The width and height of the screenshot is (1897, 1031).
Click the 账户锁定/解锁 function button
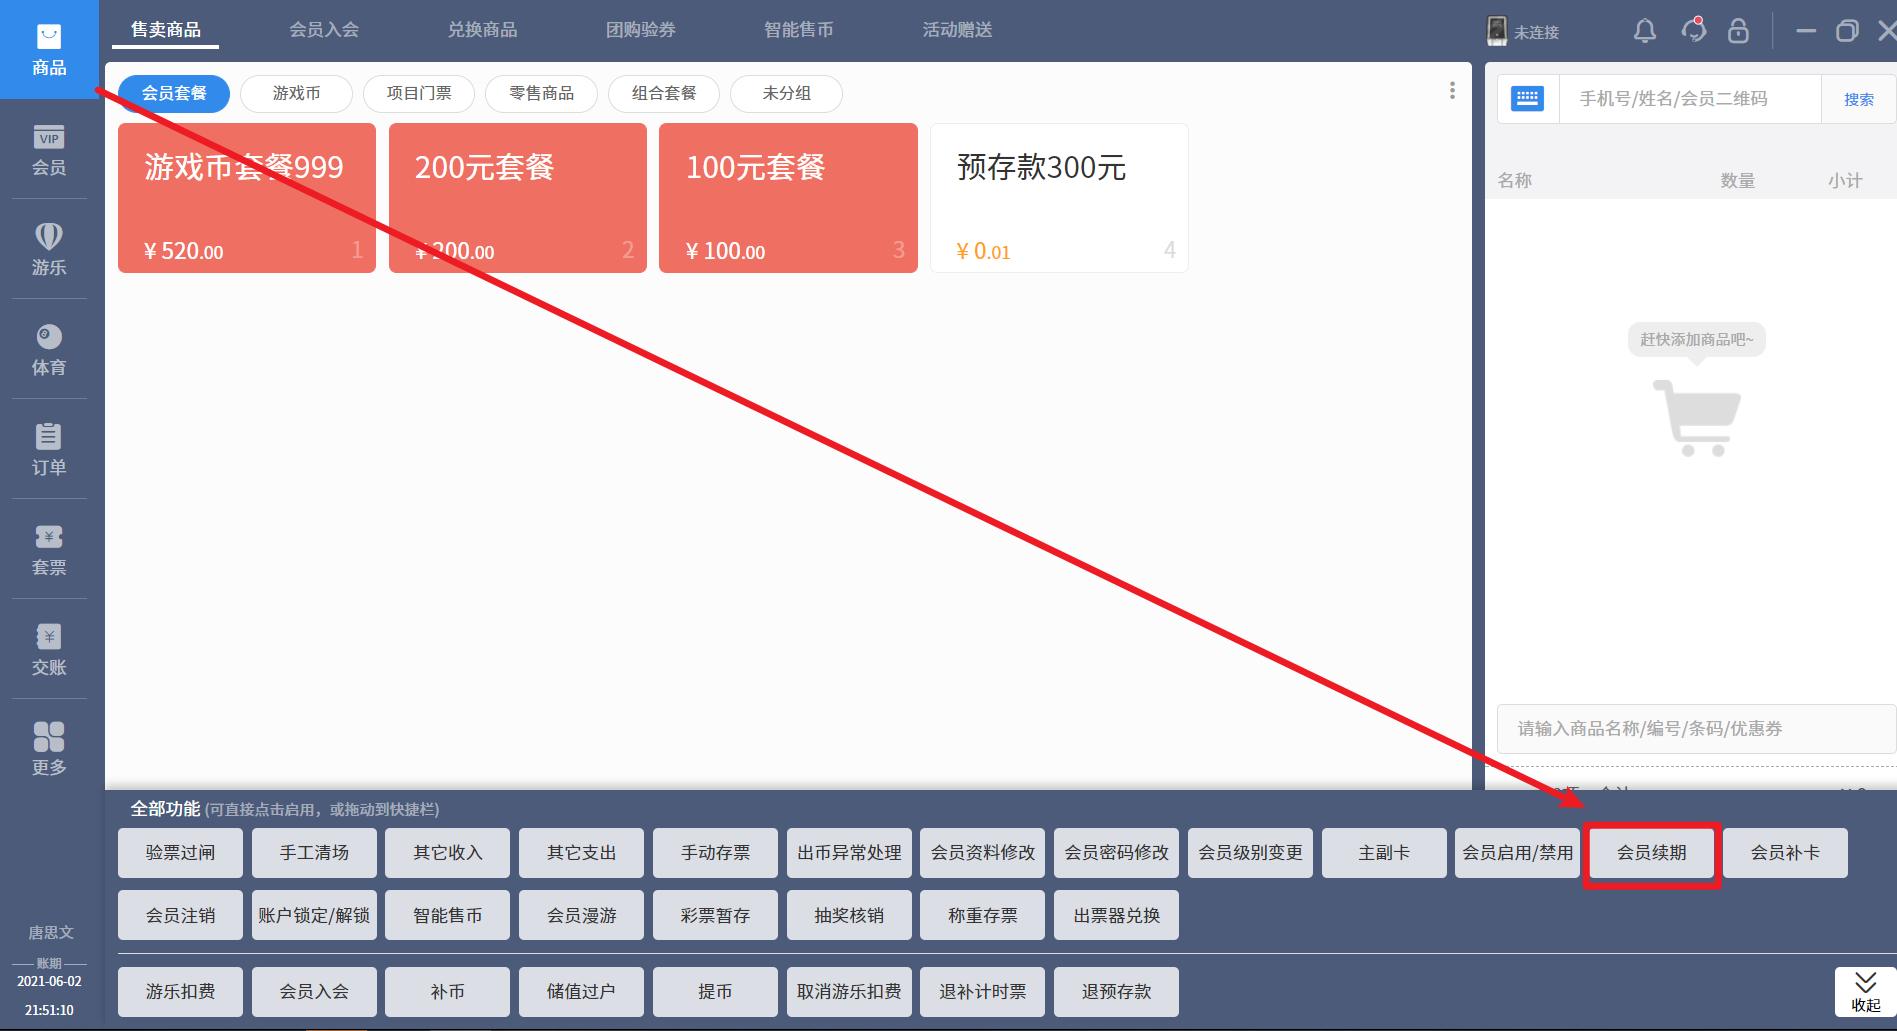314,915
